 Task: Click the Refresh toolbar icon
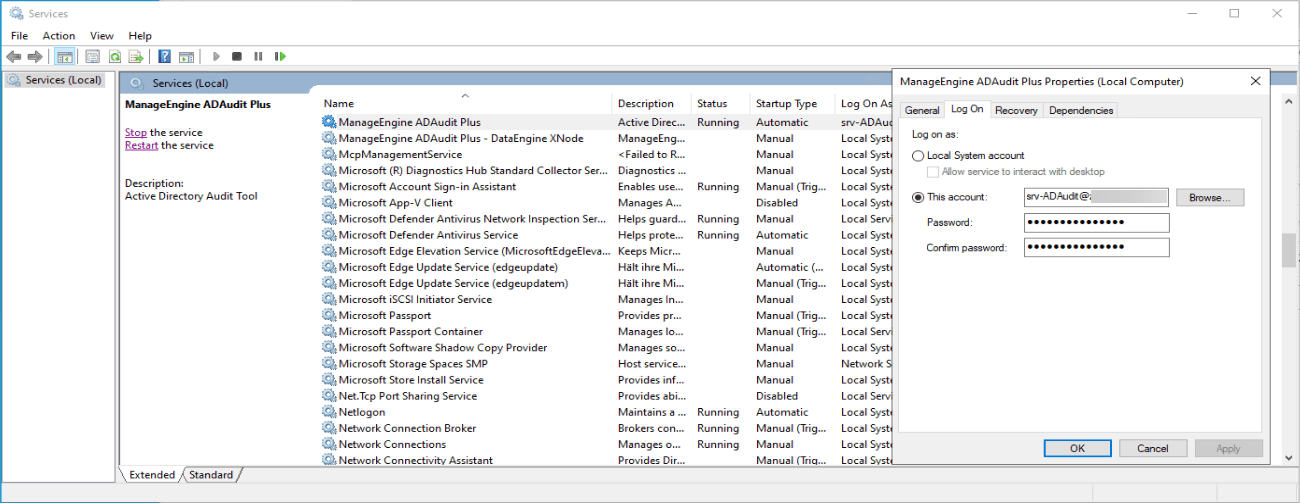tap(115, 57)
